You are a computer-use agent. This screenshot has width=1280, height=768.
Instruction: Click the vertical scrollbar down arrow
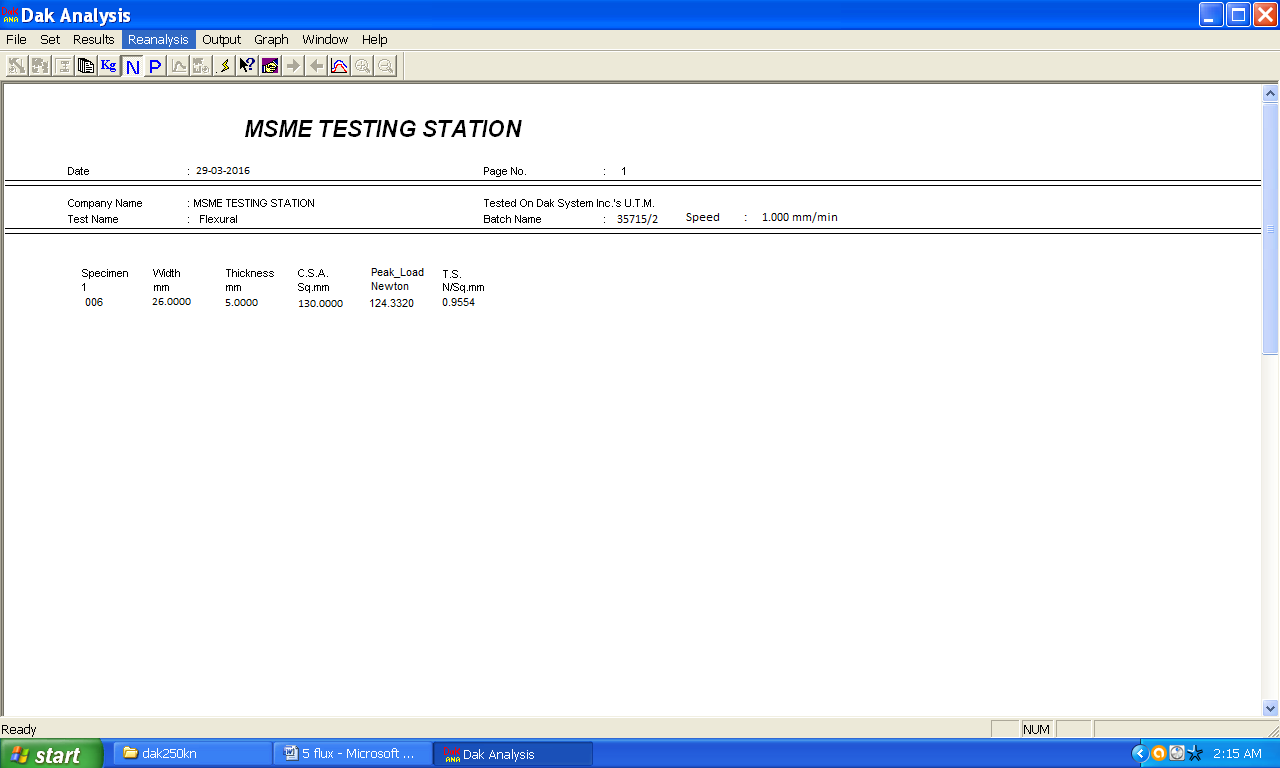coord(1271,707)
